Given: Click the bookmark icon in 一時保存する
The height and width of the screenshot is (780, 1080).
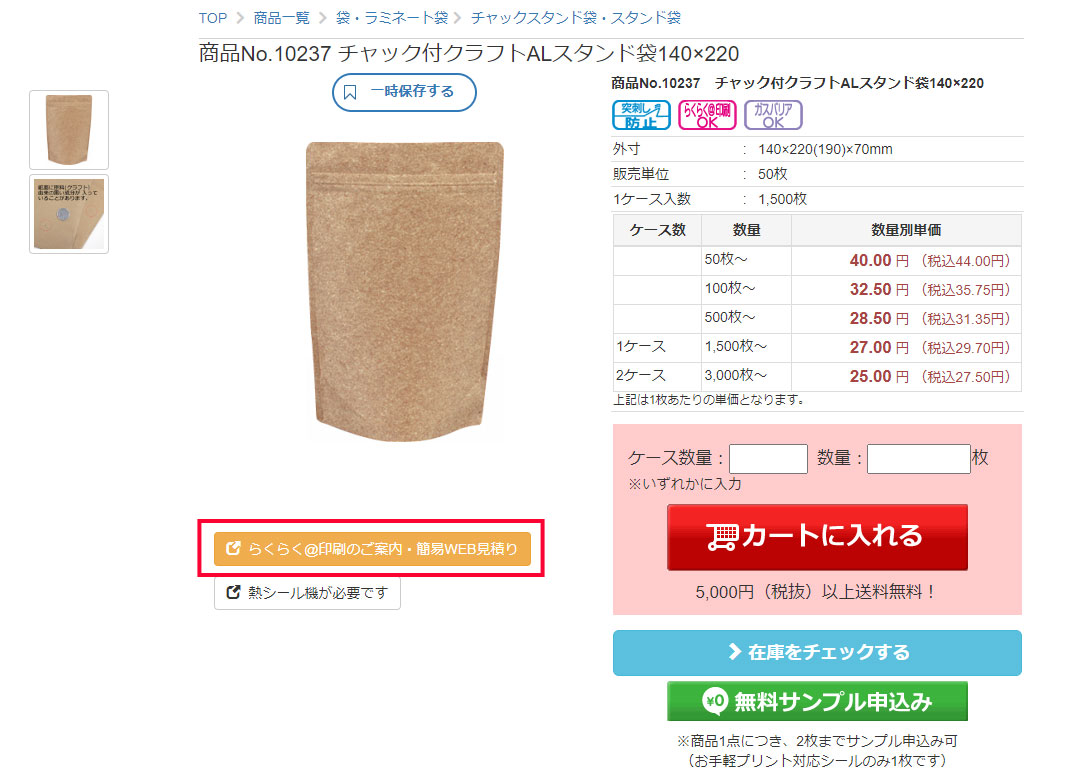Looking at the screenshot, I should [x=350, y=92].
